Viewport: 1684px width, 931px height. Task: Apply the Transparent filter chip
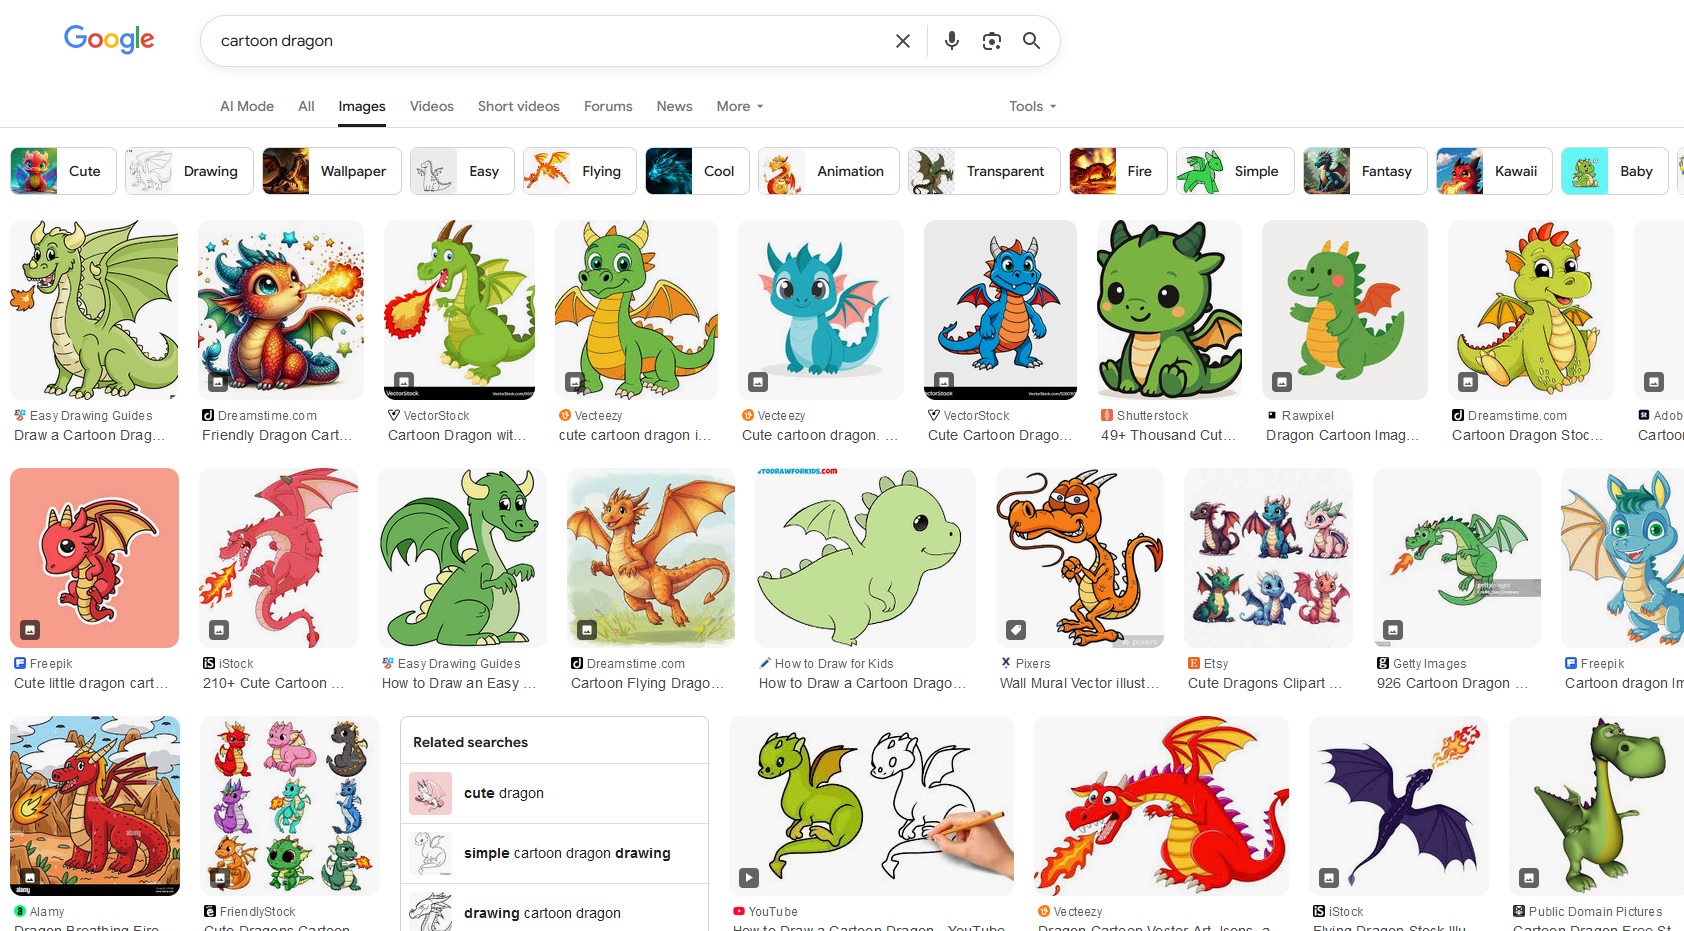984,171
